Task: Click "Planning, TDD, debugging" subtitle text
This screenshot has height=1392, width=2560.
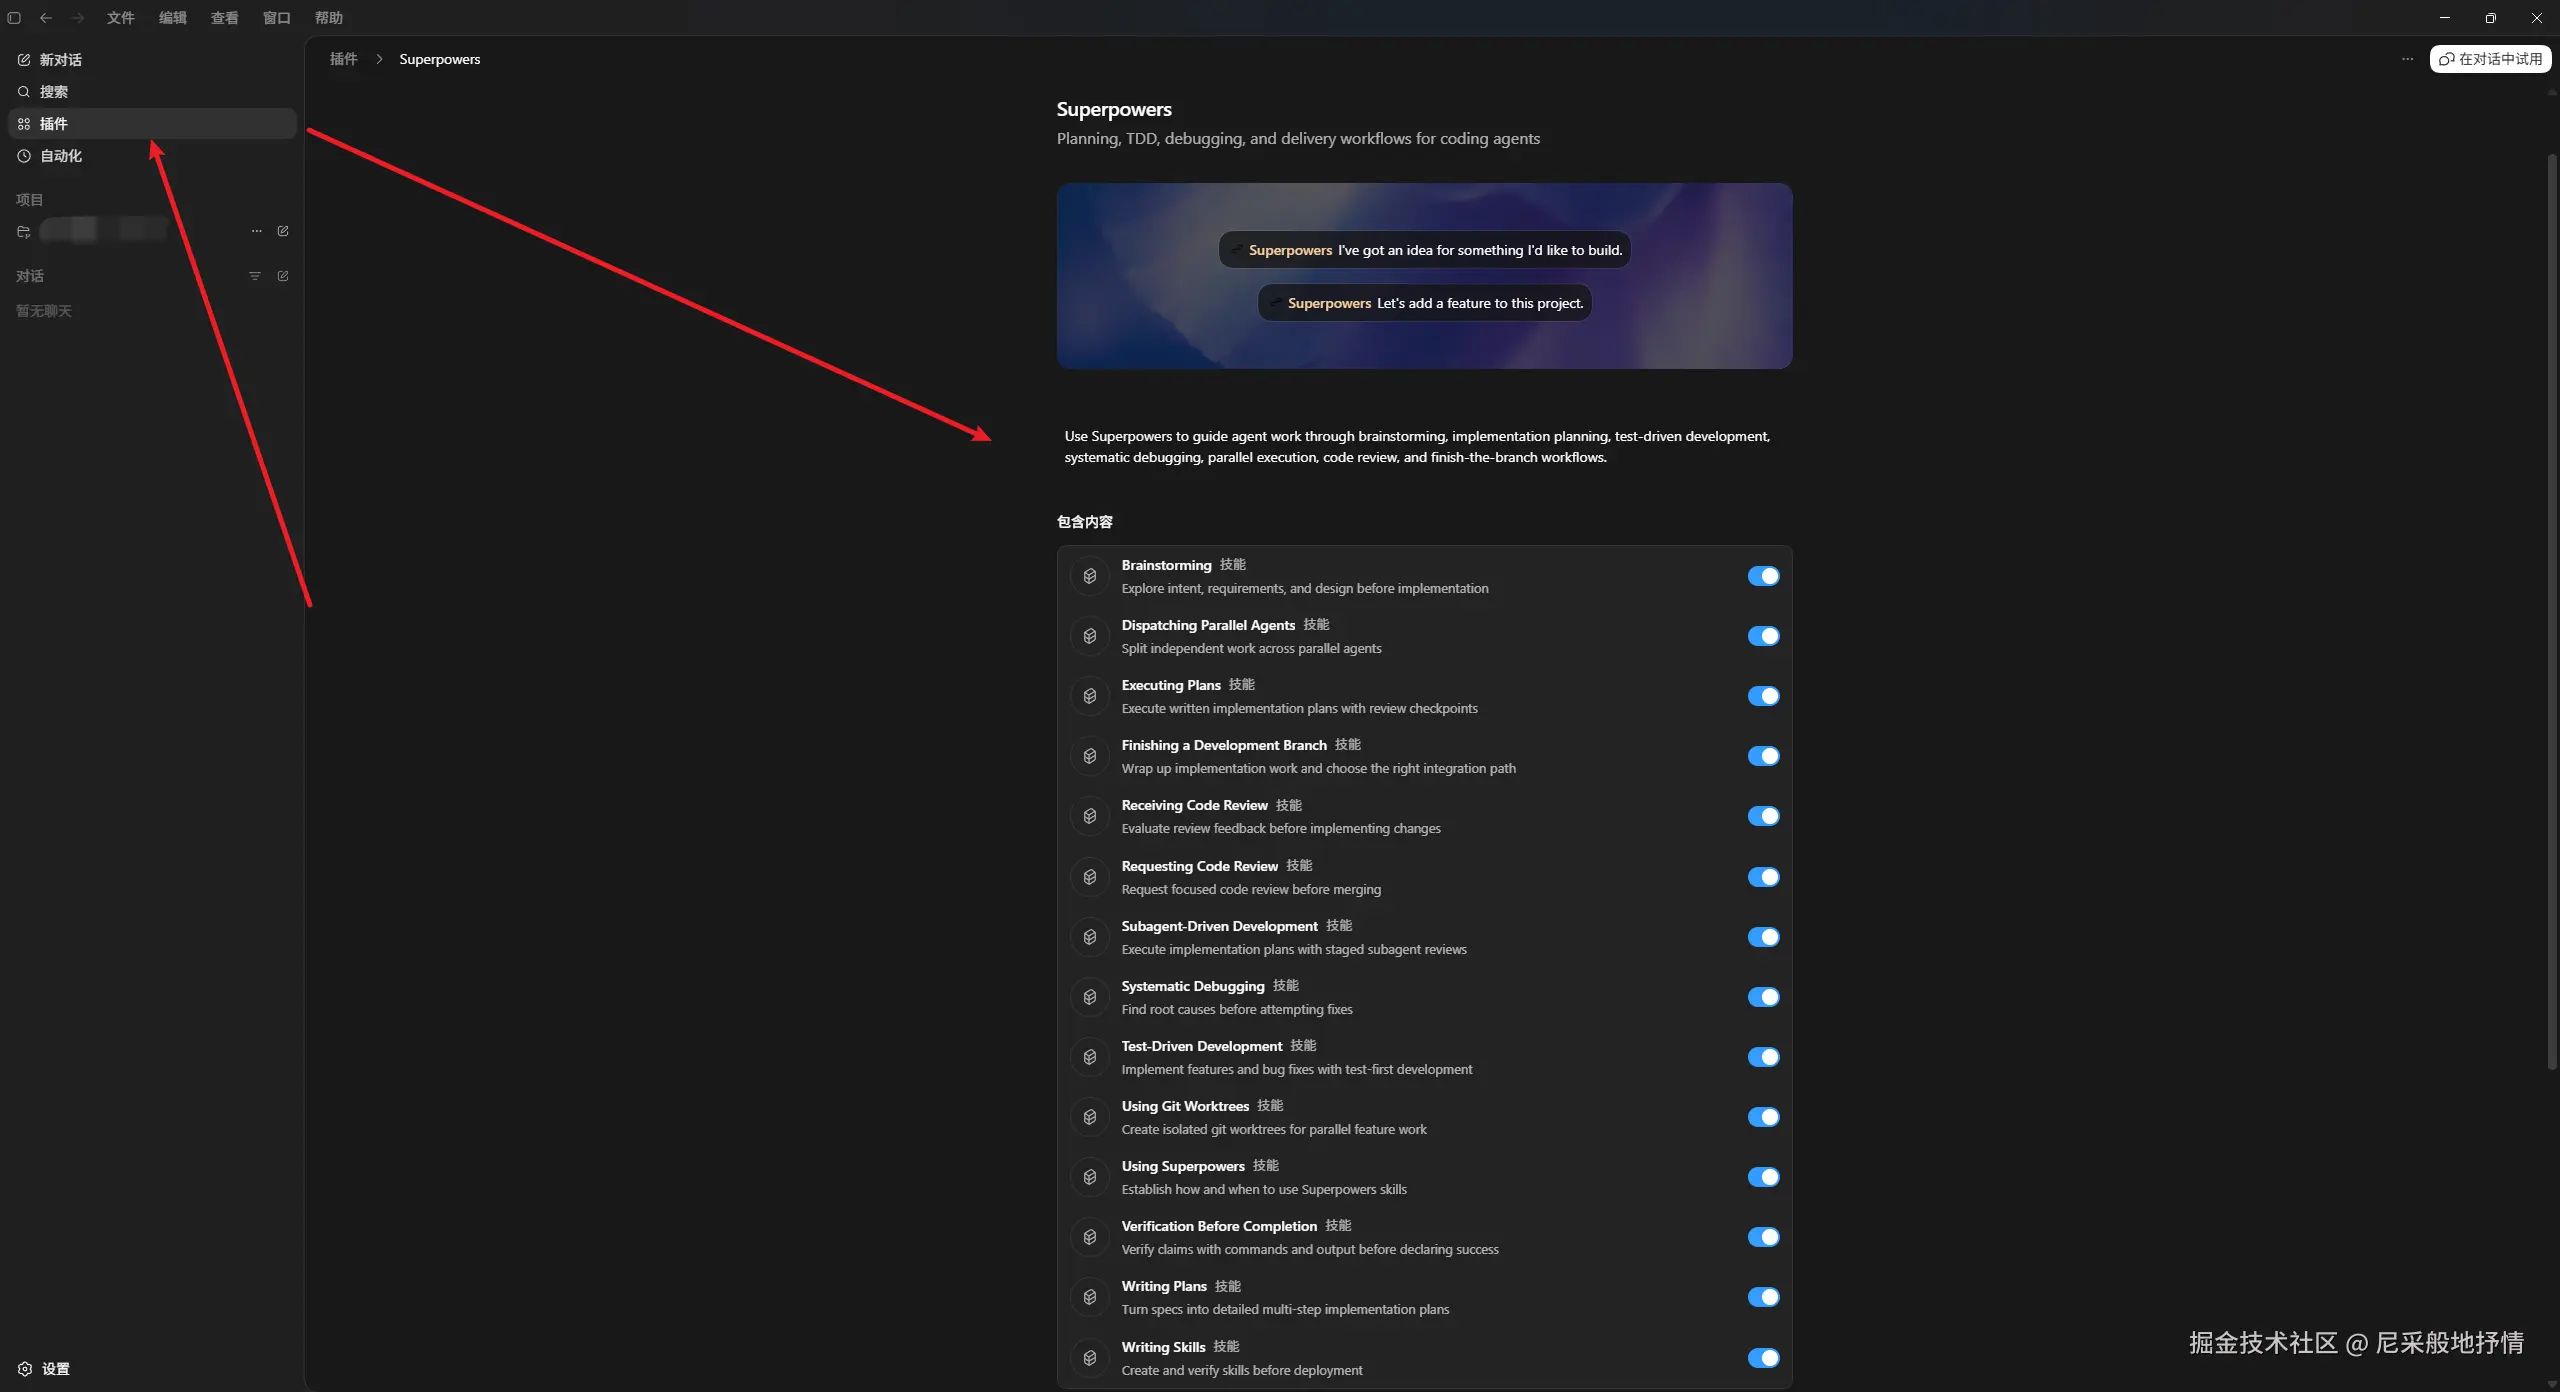Action: coord(1298,138)
